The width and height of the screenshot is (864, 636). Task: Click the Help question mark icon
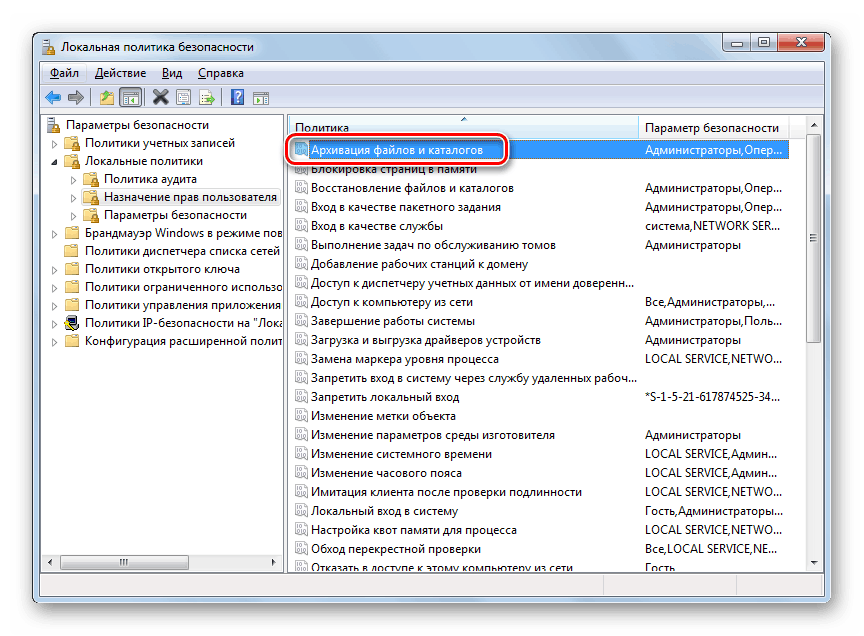coord(237,98)
